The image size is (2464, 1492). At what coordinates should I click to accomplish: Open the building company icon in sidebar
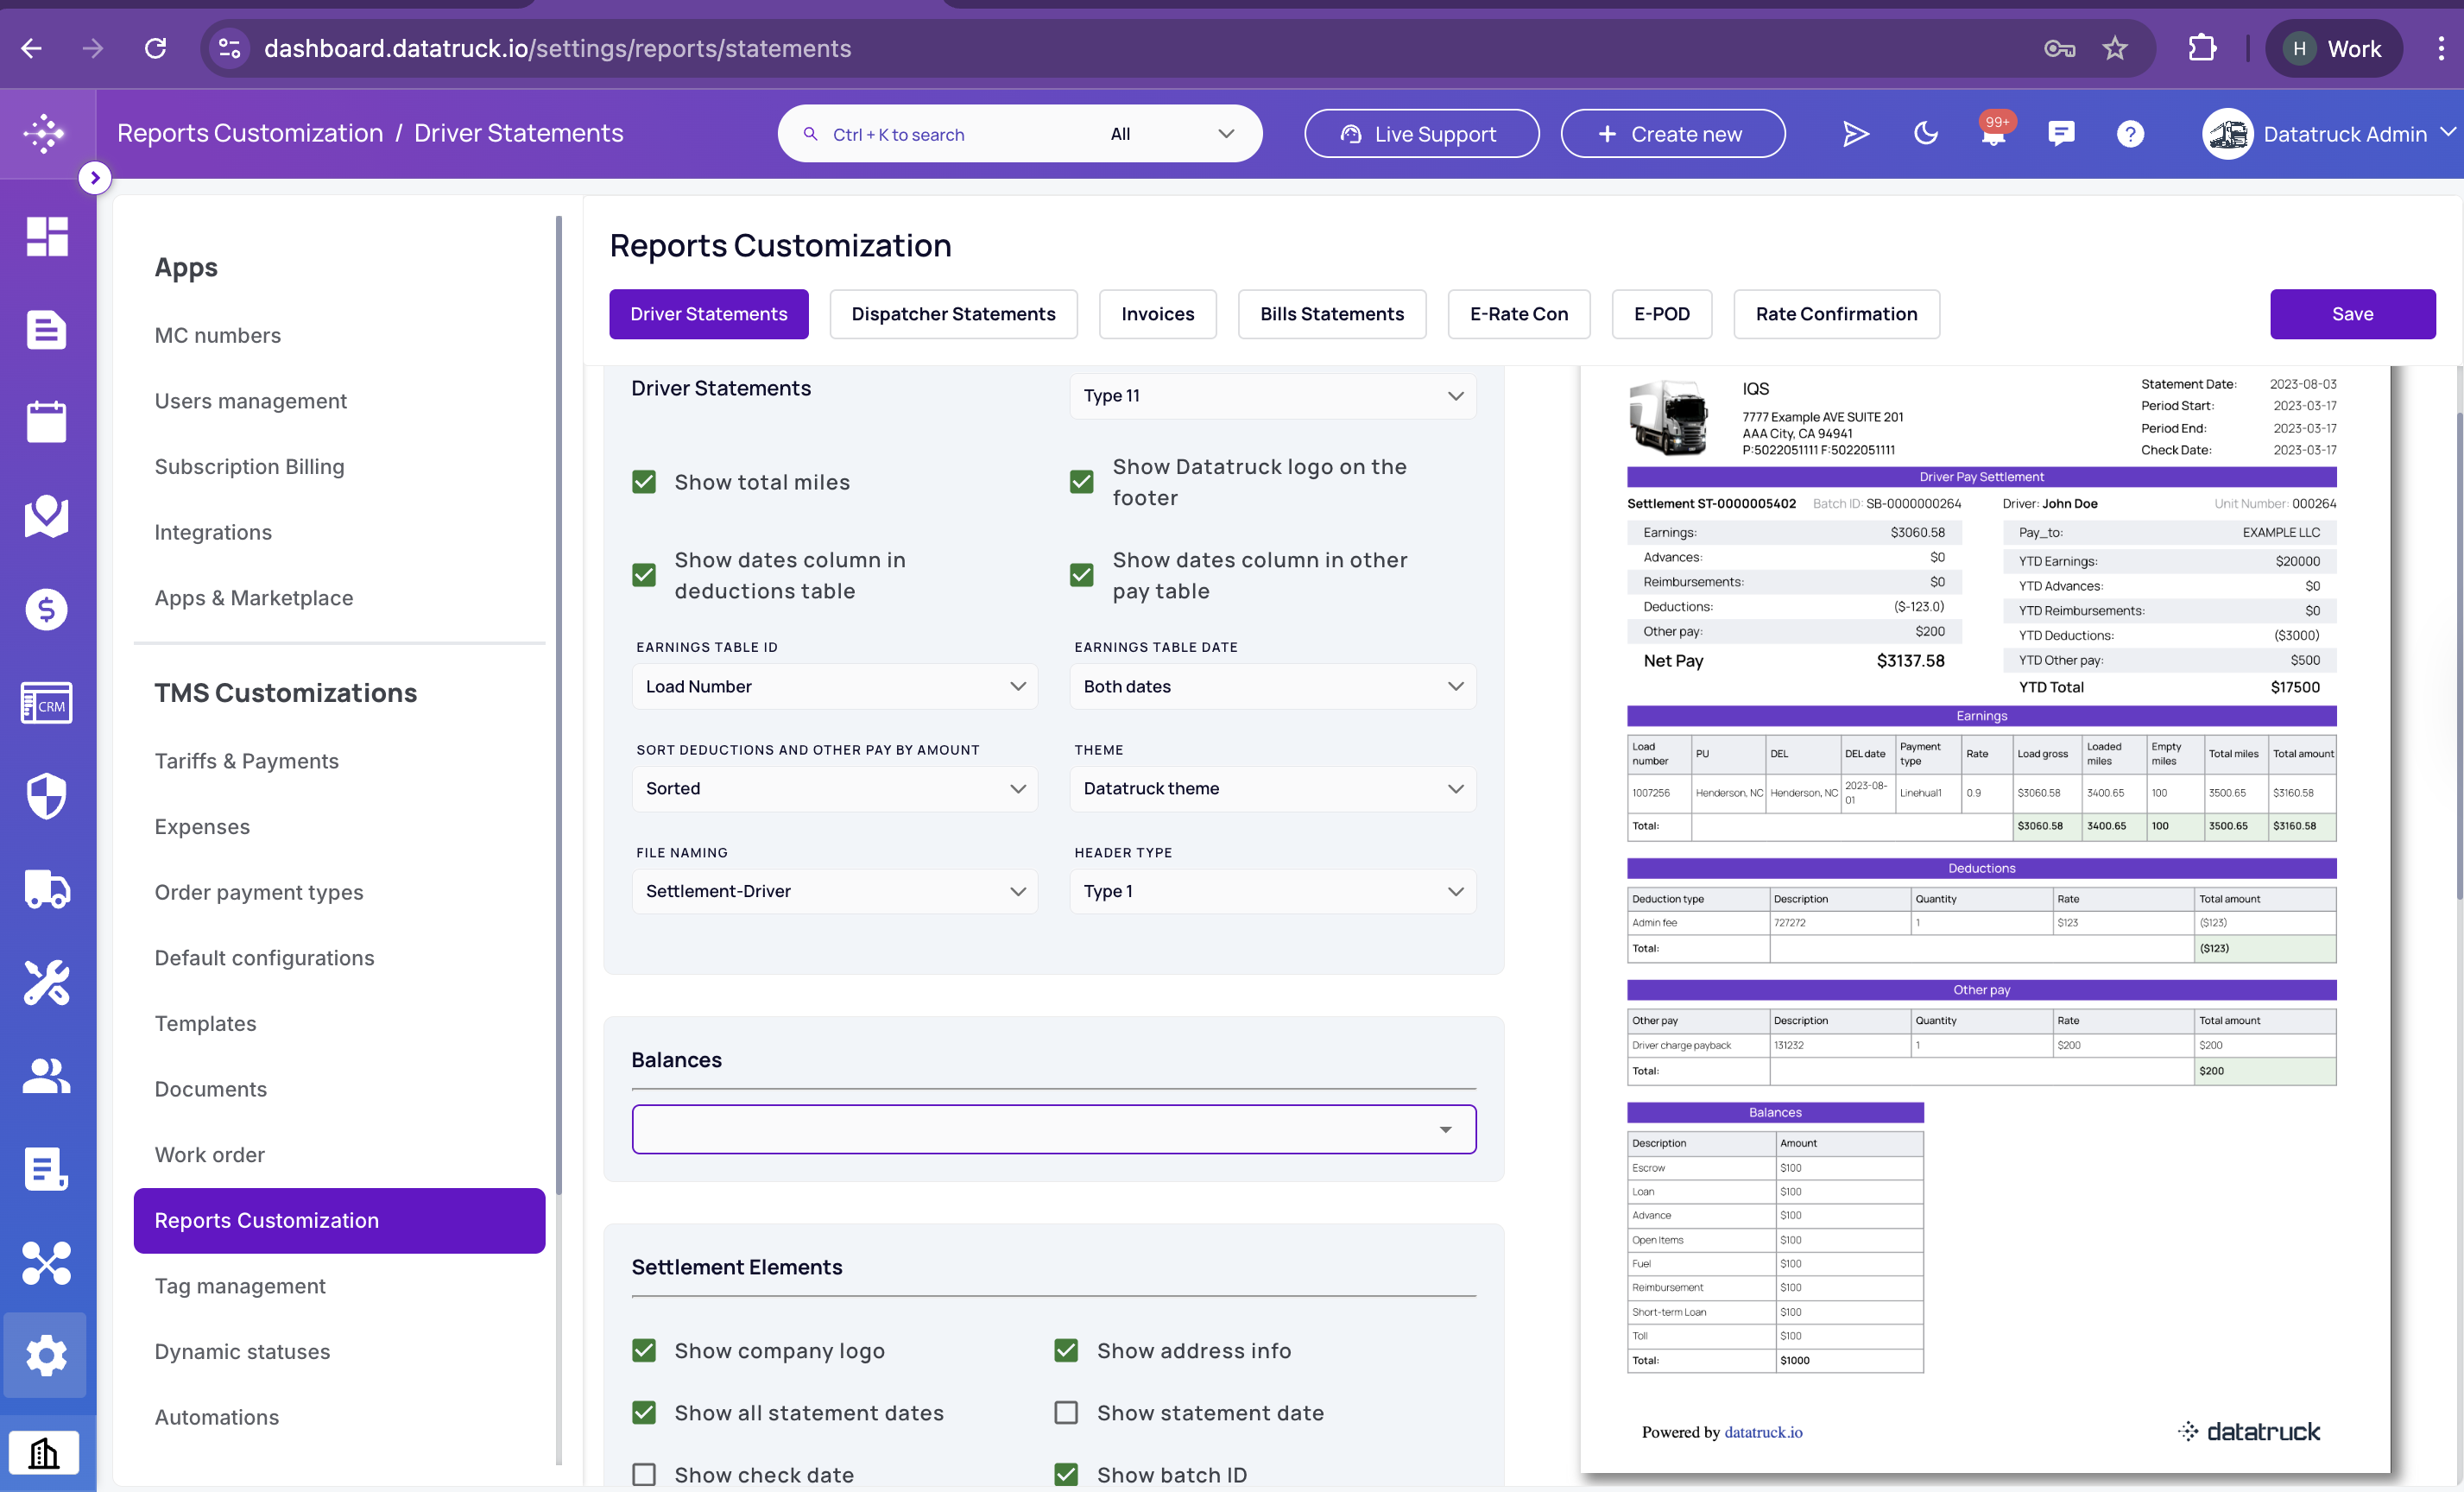(44, 1453)
